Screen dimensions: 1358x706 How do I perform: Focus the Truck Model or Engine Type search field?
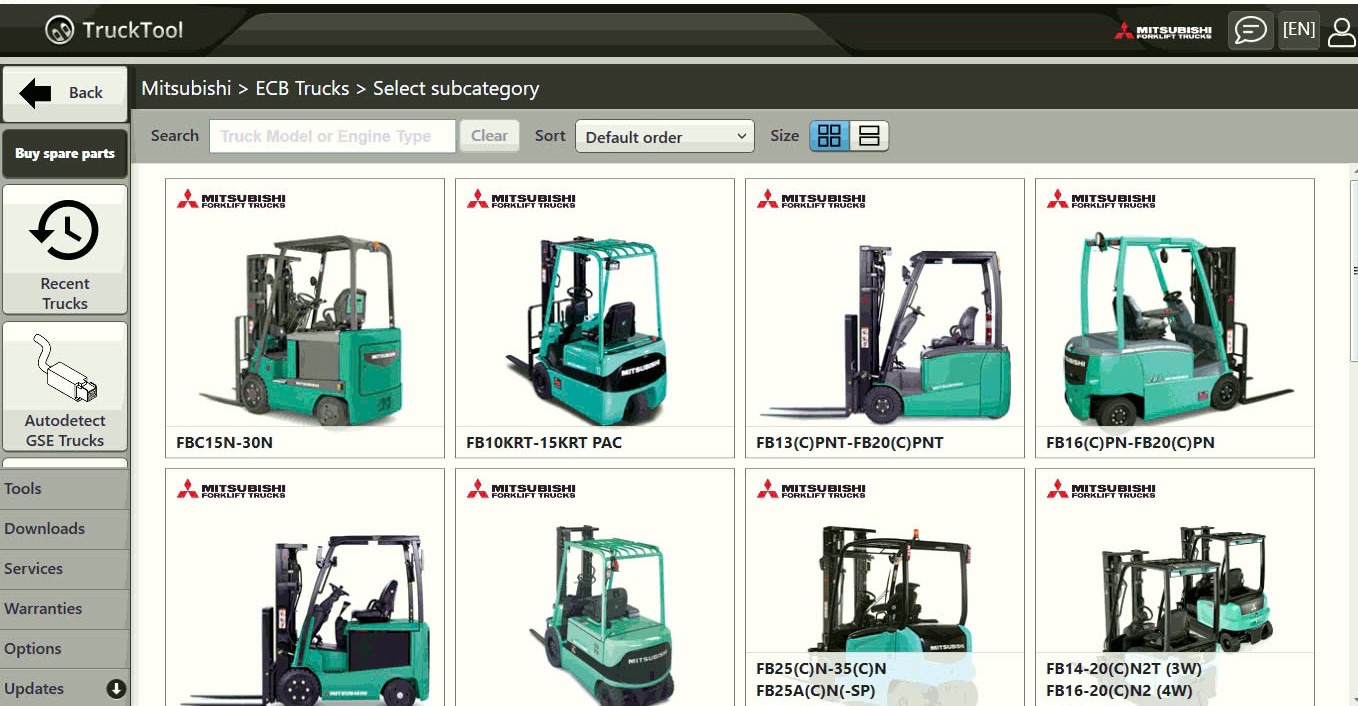pos(332,136)
